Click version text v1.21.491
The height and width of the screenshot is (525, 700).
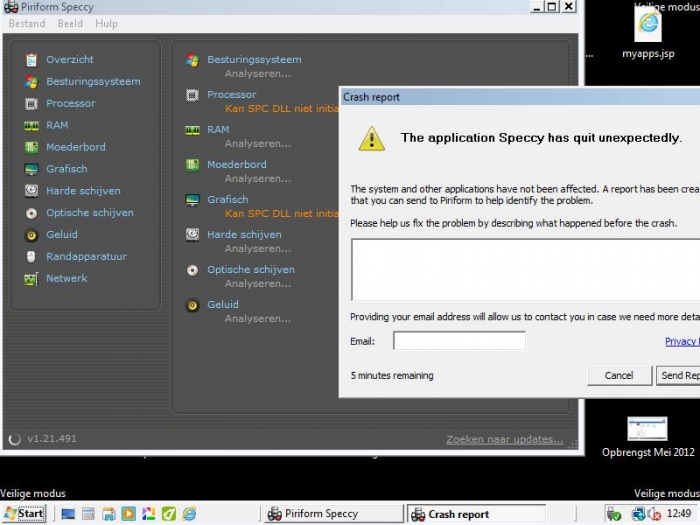(52, 439)
